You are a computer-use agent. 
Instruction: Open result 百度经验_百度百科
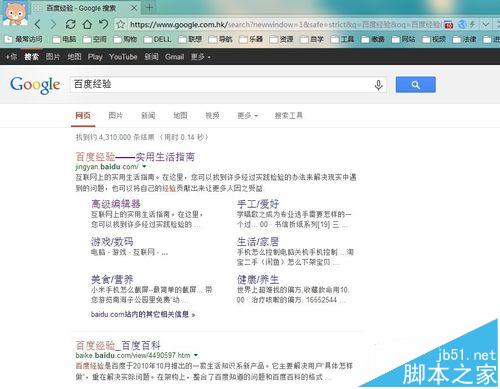point(118,345)
